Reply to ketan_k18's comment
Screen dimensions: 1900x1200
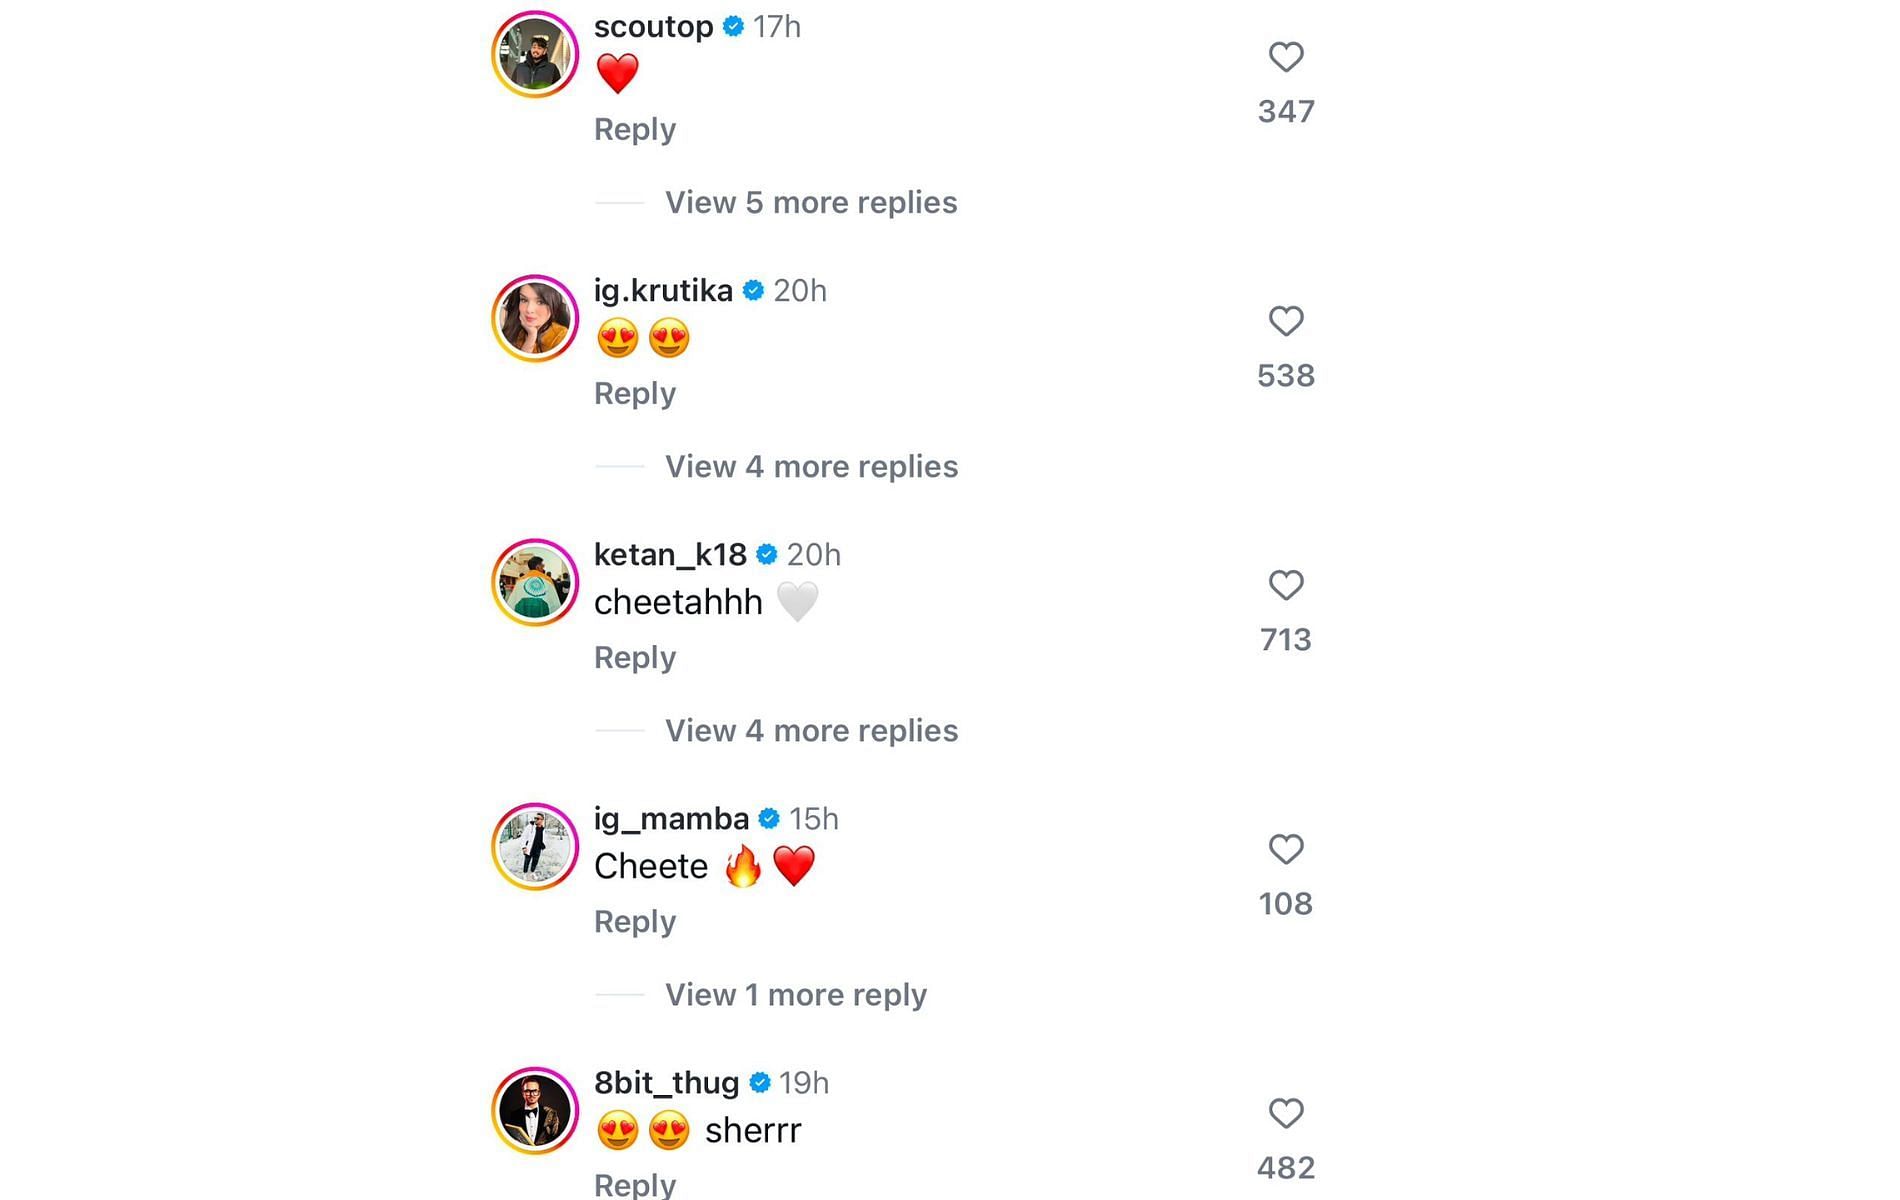[x=635, y=658]
